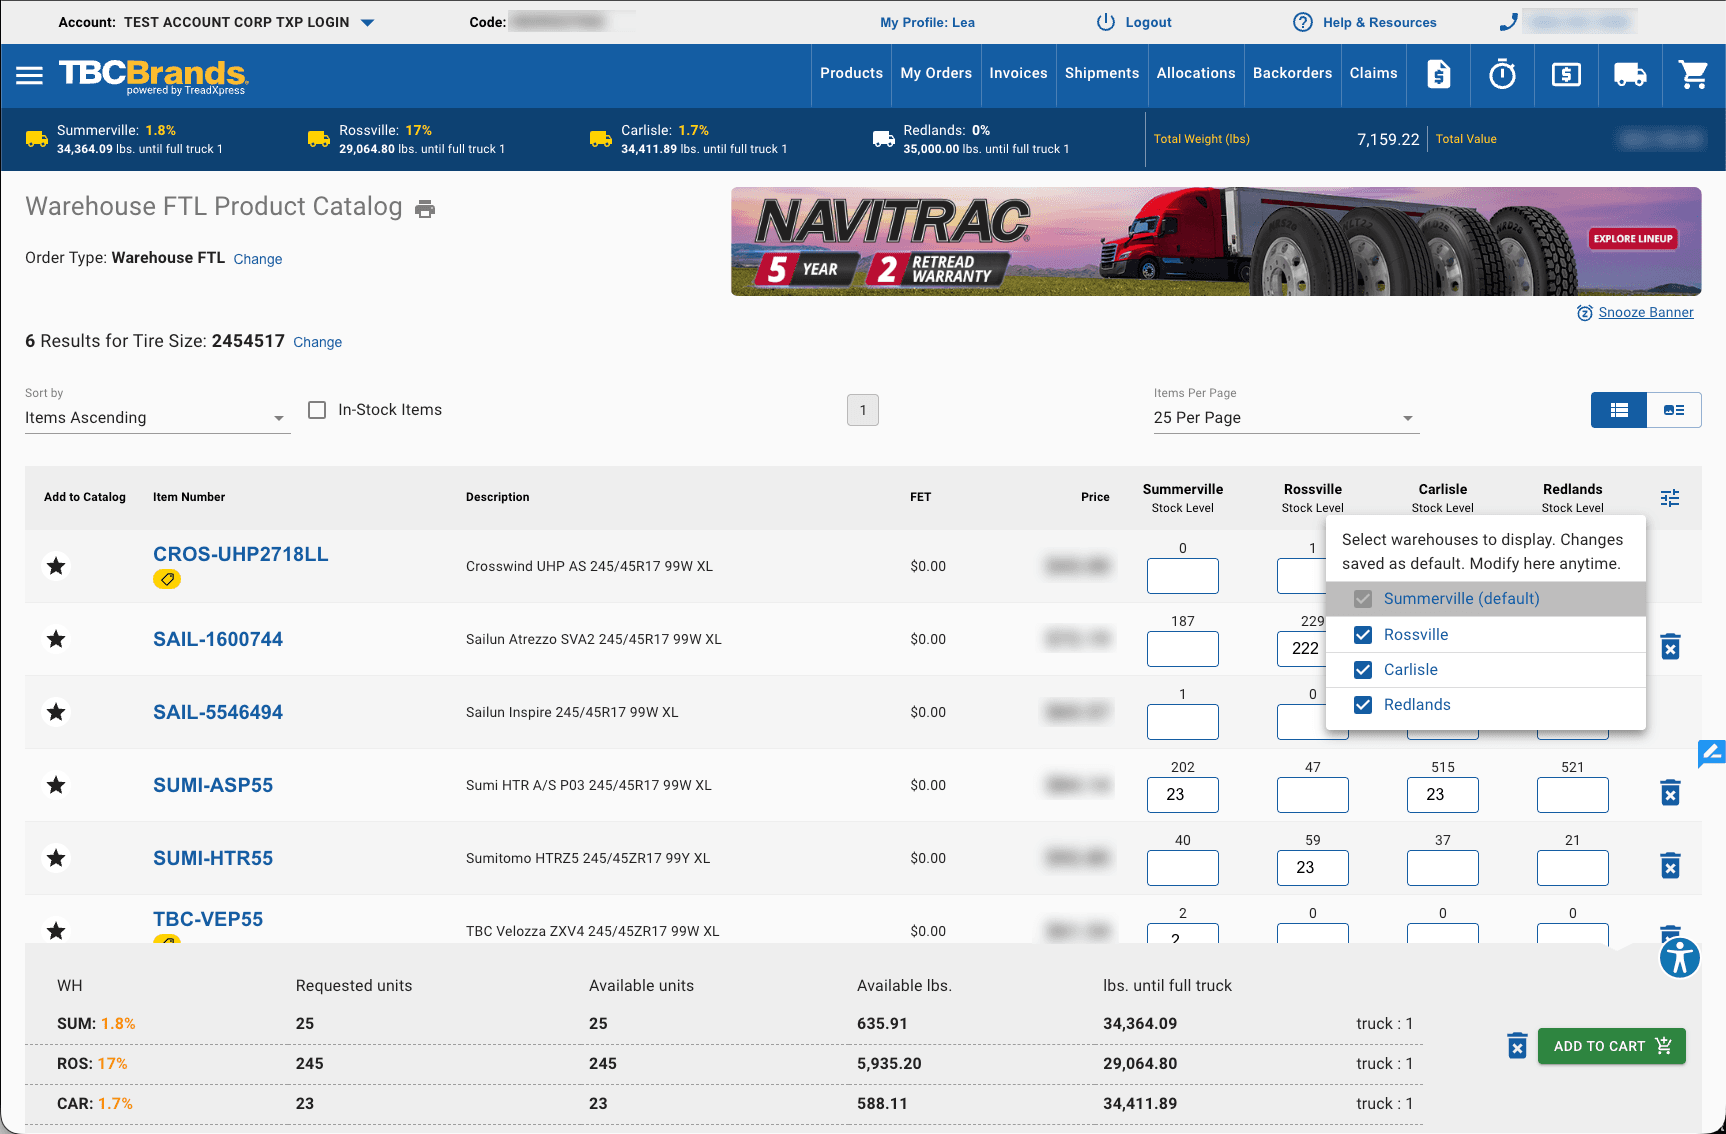Switch to list view layout

1619,410
